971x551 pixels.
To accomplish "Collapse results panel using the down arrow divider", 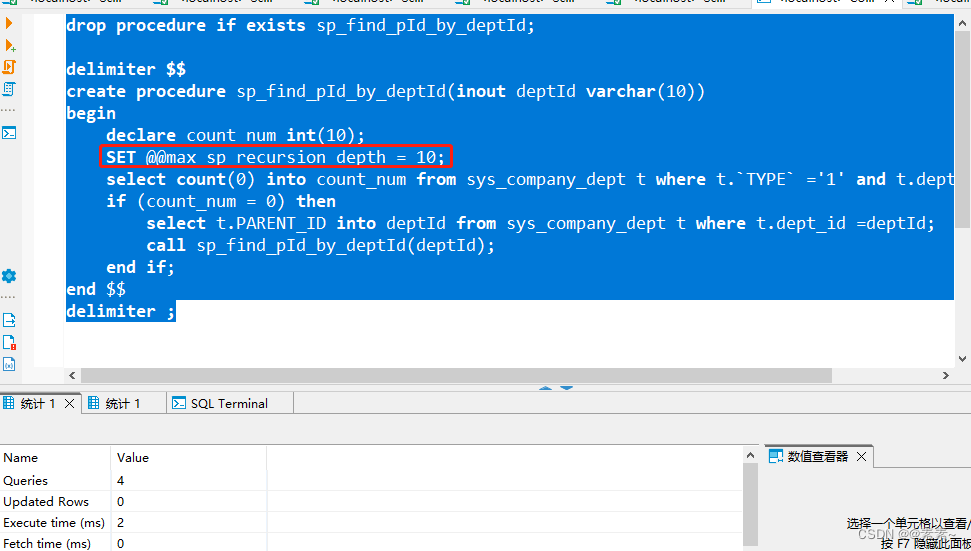I will point(567,388).
